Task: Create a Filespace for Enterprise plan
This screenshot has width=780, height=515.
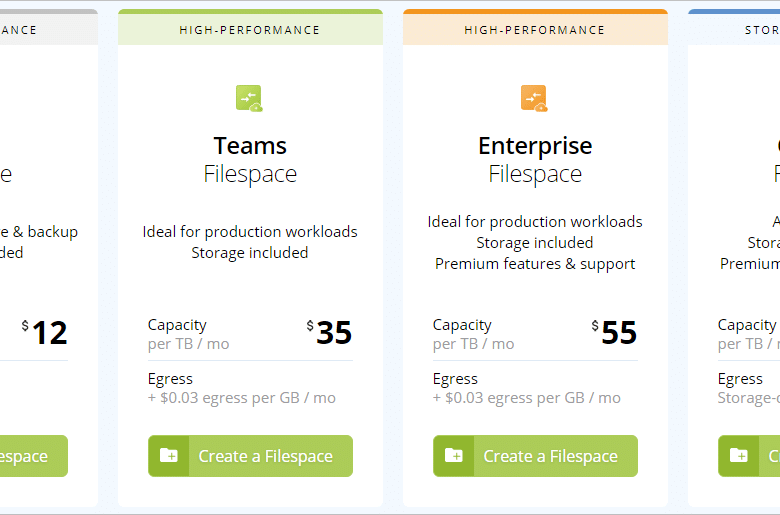Action: pos(535,456)
